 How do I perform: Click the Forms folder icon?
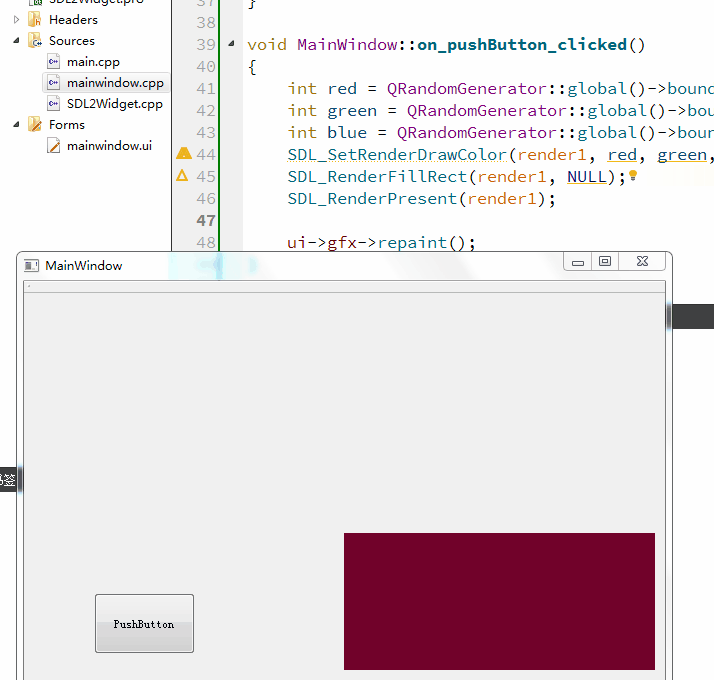[x=35, y=124]
